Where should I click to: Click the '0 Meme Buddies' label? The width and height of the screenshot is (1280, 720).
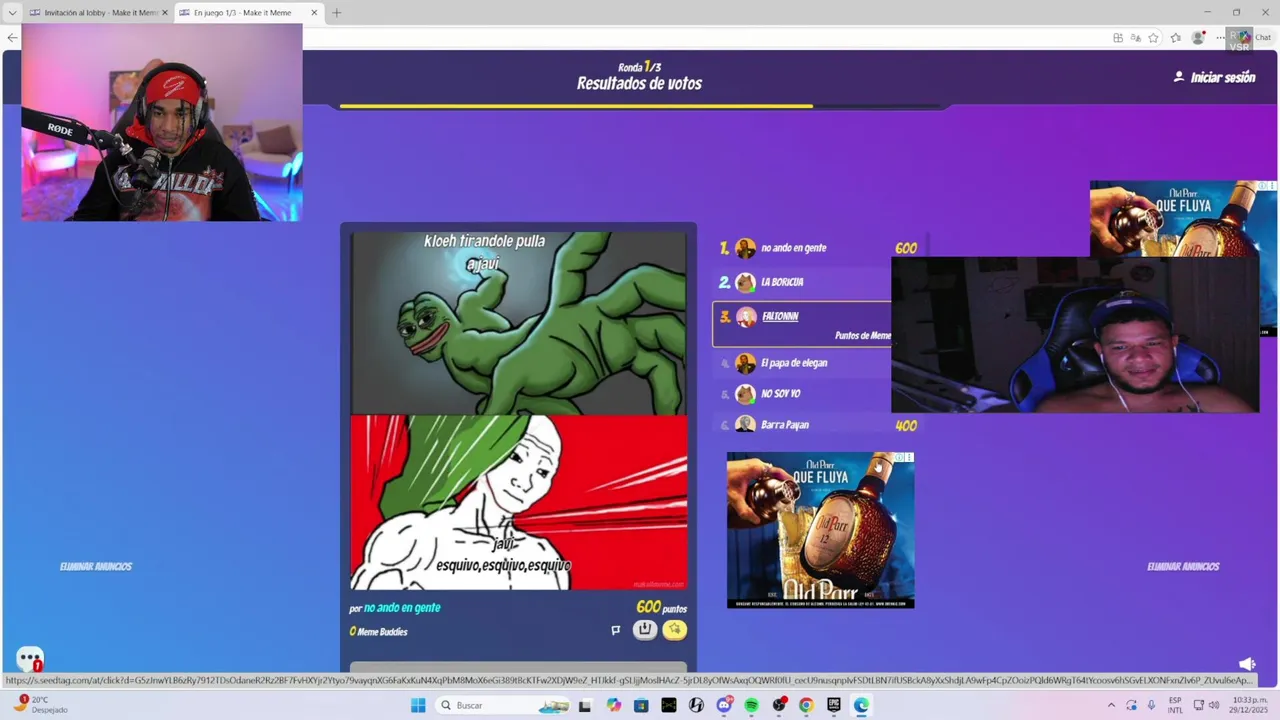pyautogui.click(x=378, y=632)
